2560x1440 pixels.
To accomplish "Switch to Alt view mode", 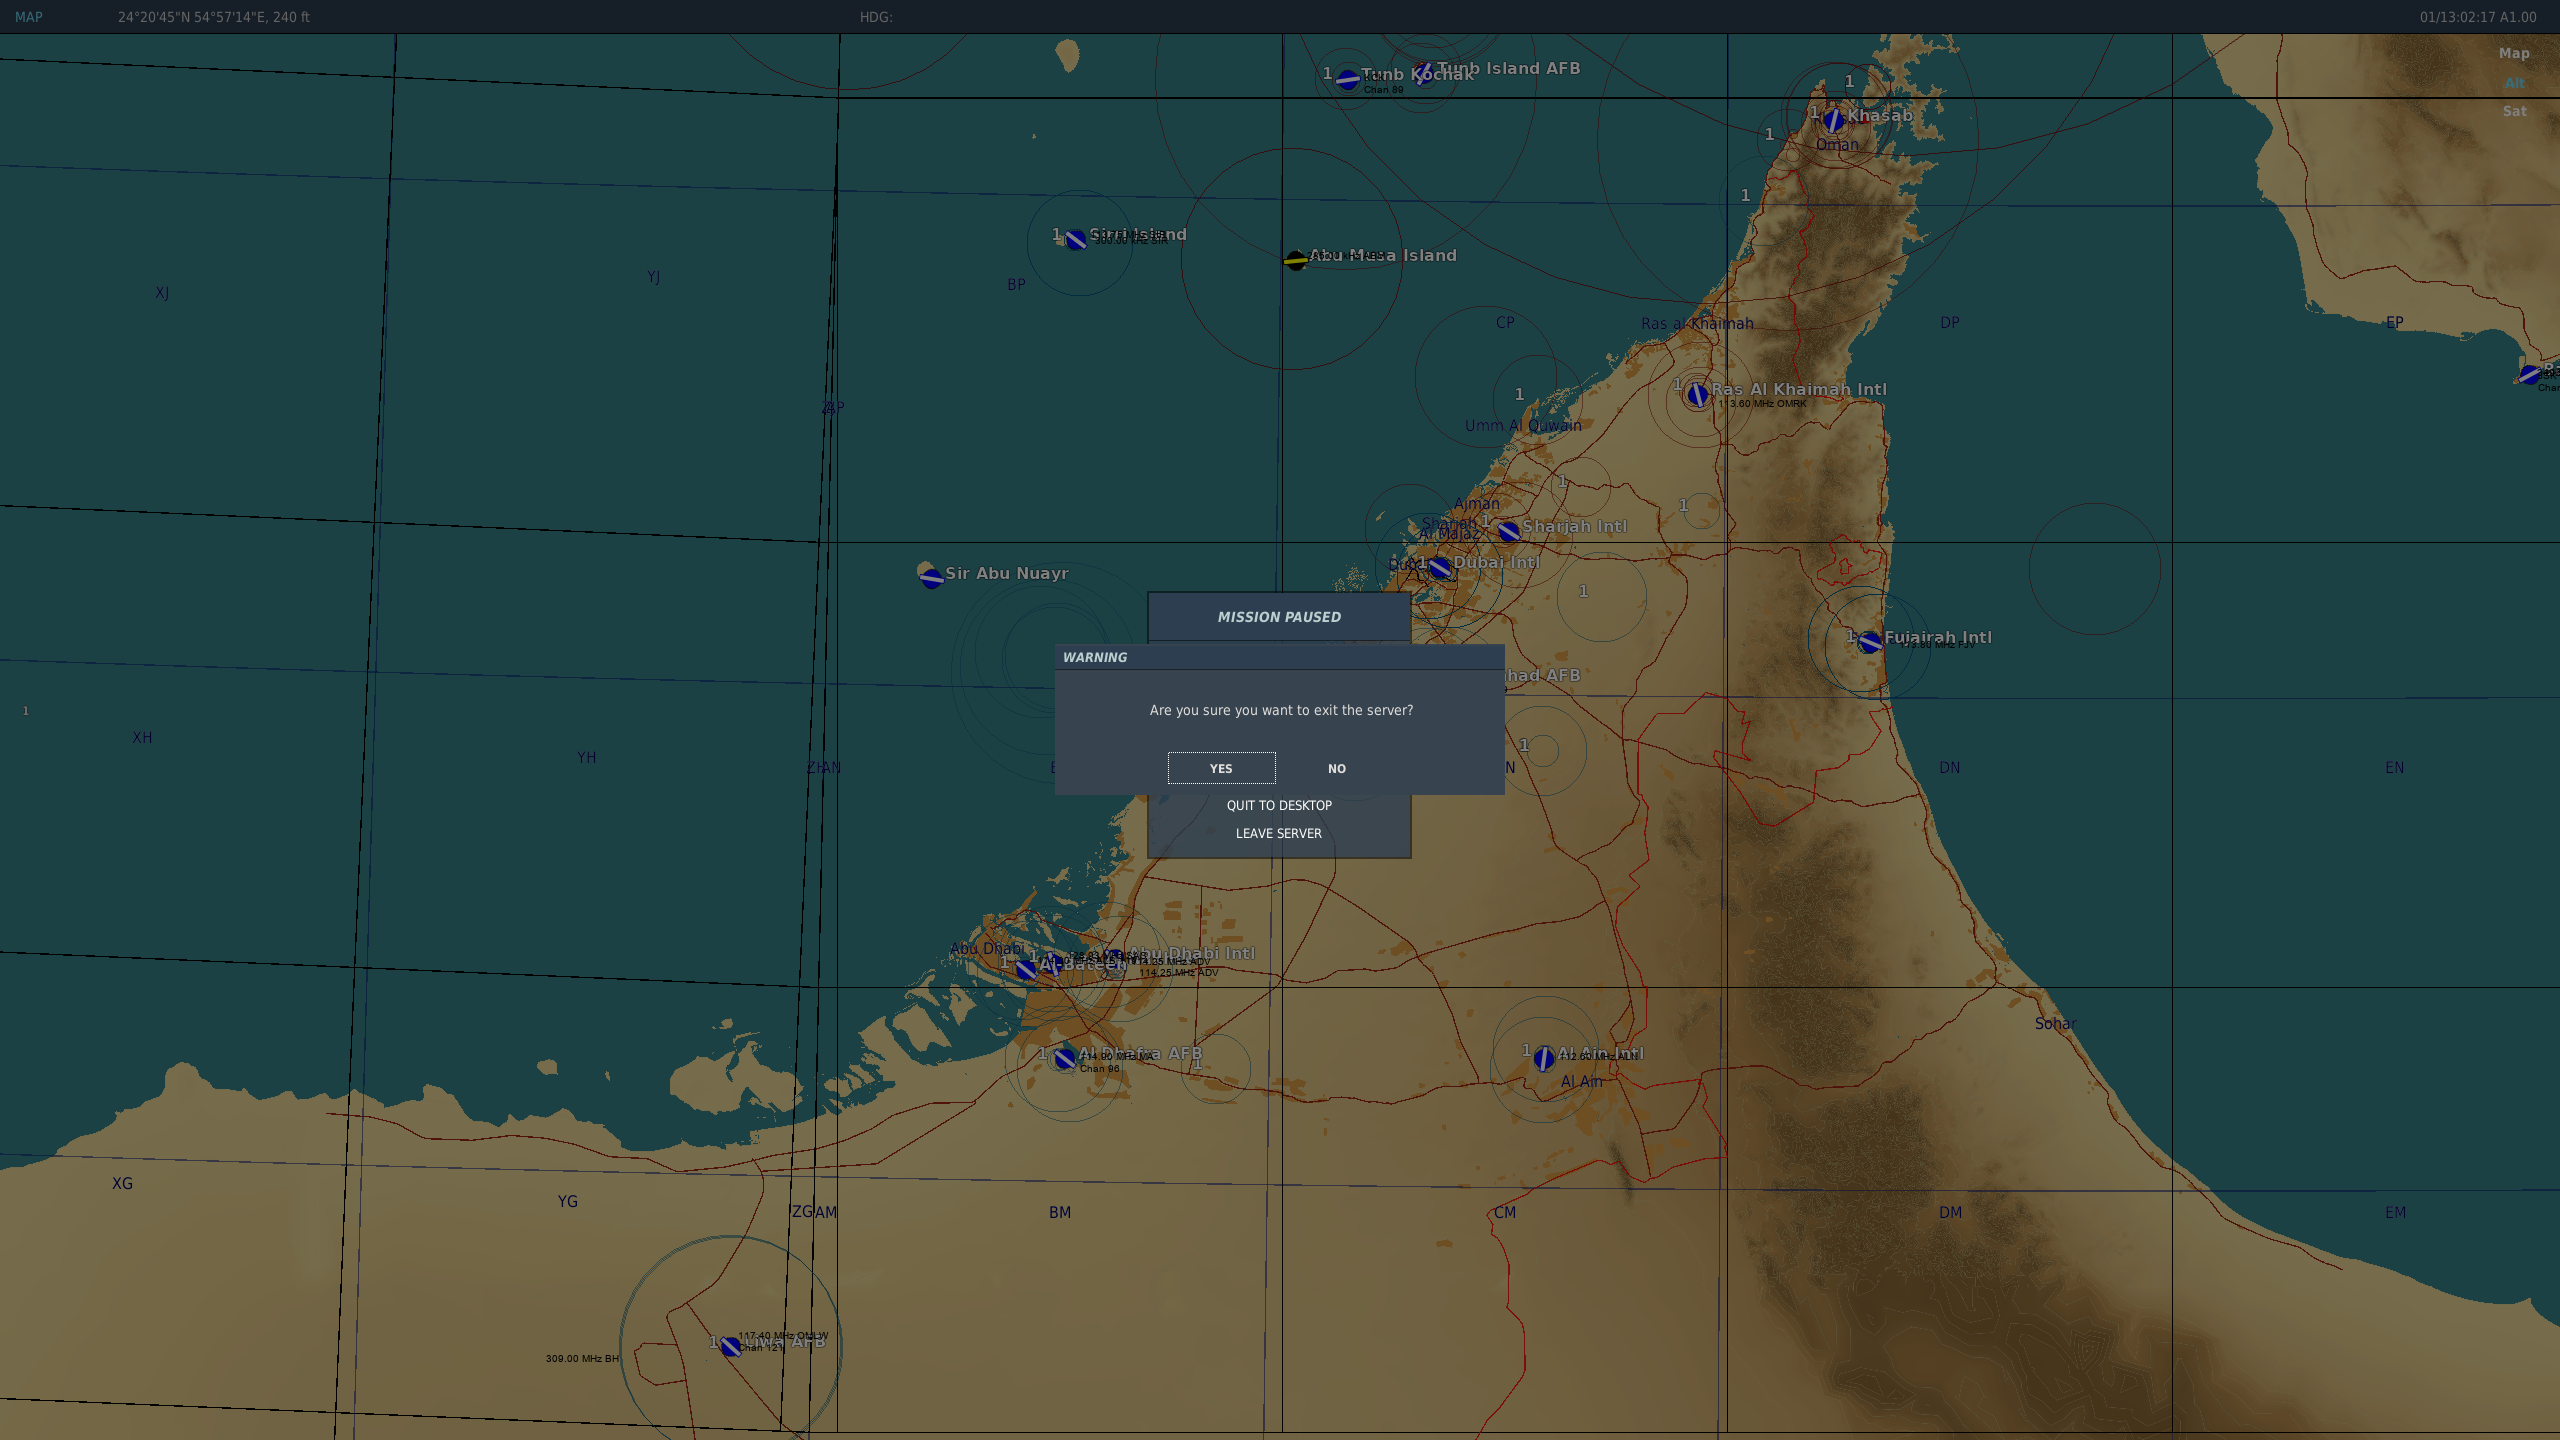I will click(x=2514, y=82).
